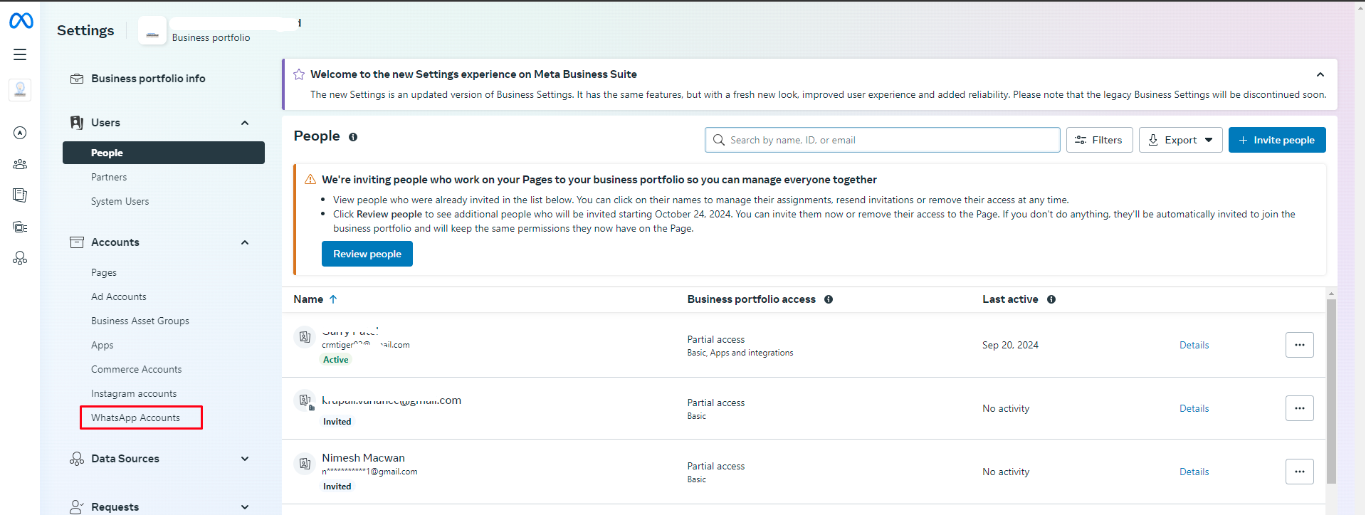
Task: Open the people group icon in left rail
Action: (x=20, y=163)
